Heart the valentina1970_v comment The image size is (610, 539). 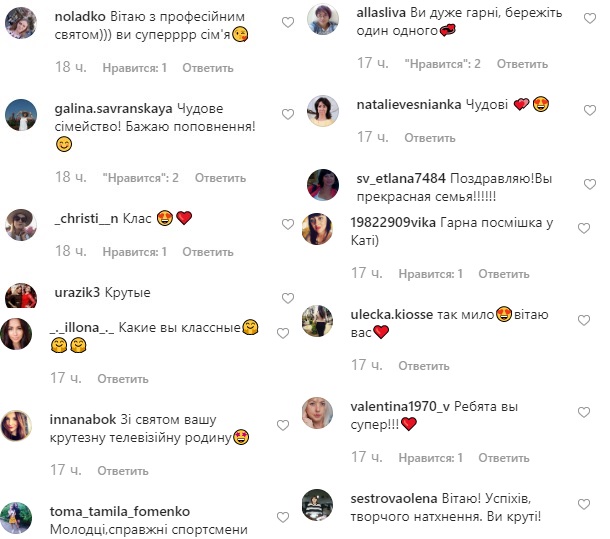[584, 413]
